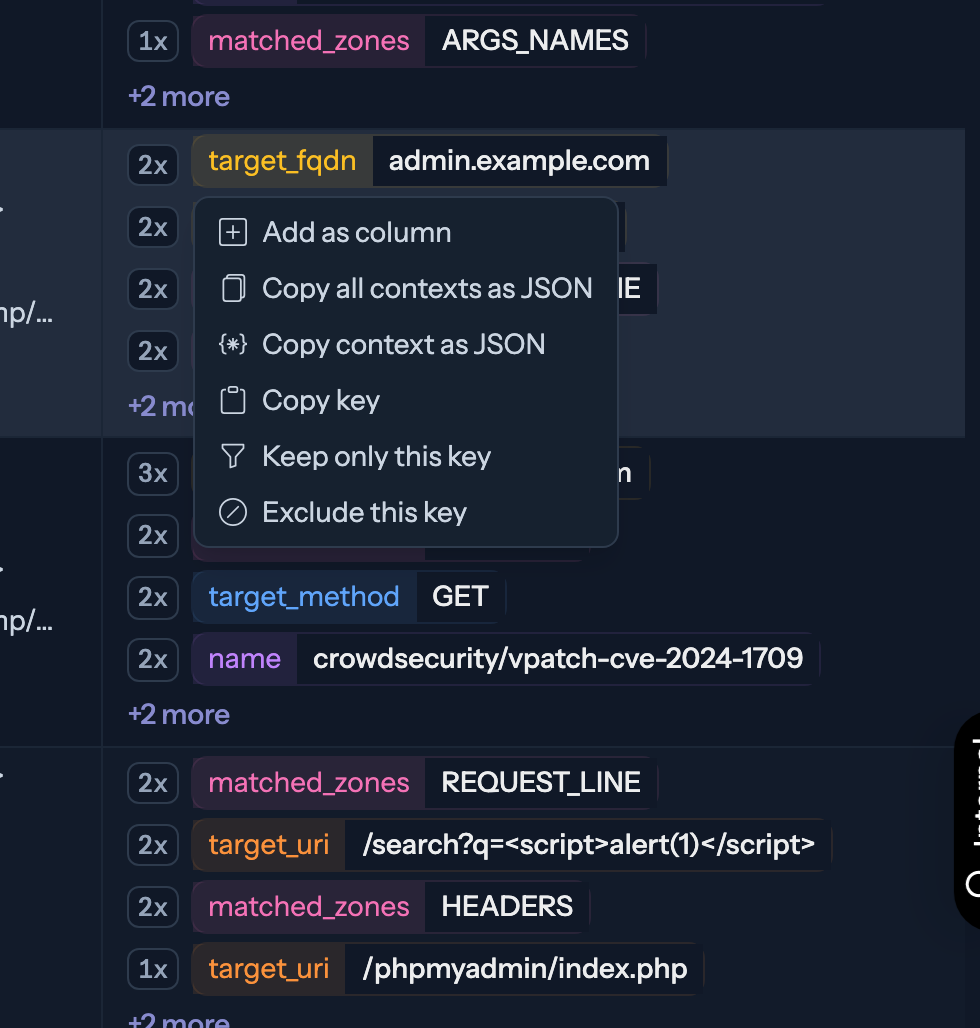Viewport: 980px width, 1028px height.
Task: Click 2x count badge beside target_fqdn
Action: coord(153,165)
